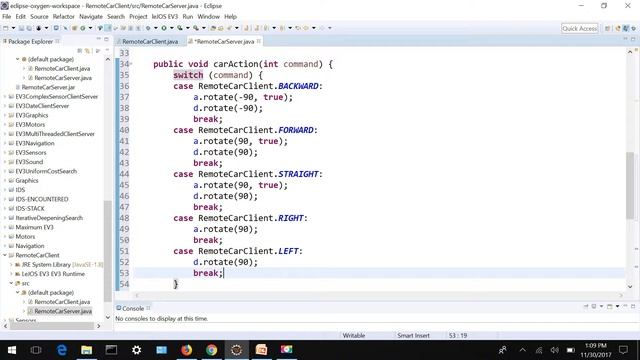Open Microsoft Edge from the taskbar

click(62, 350)
